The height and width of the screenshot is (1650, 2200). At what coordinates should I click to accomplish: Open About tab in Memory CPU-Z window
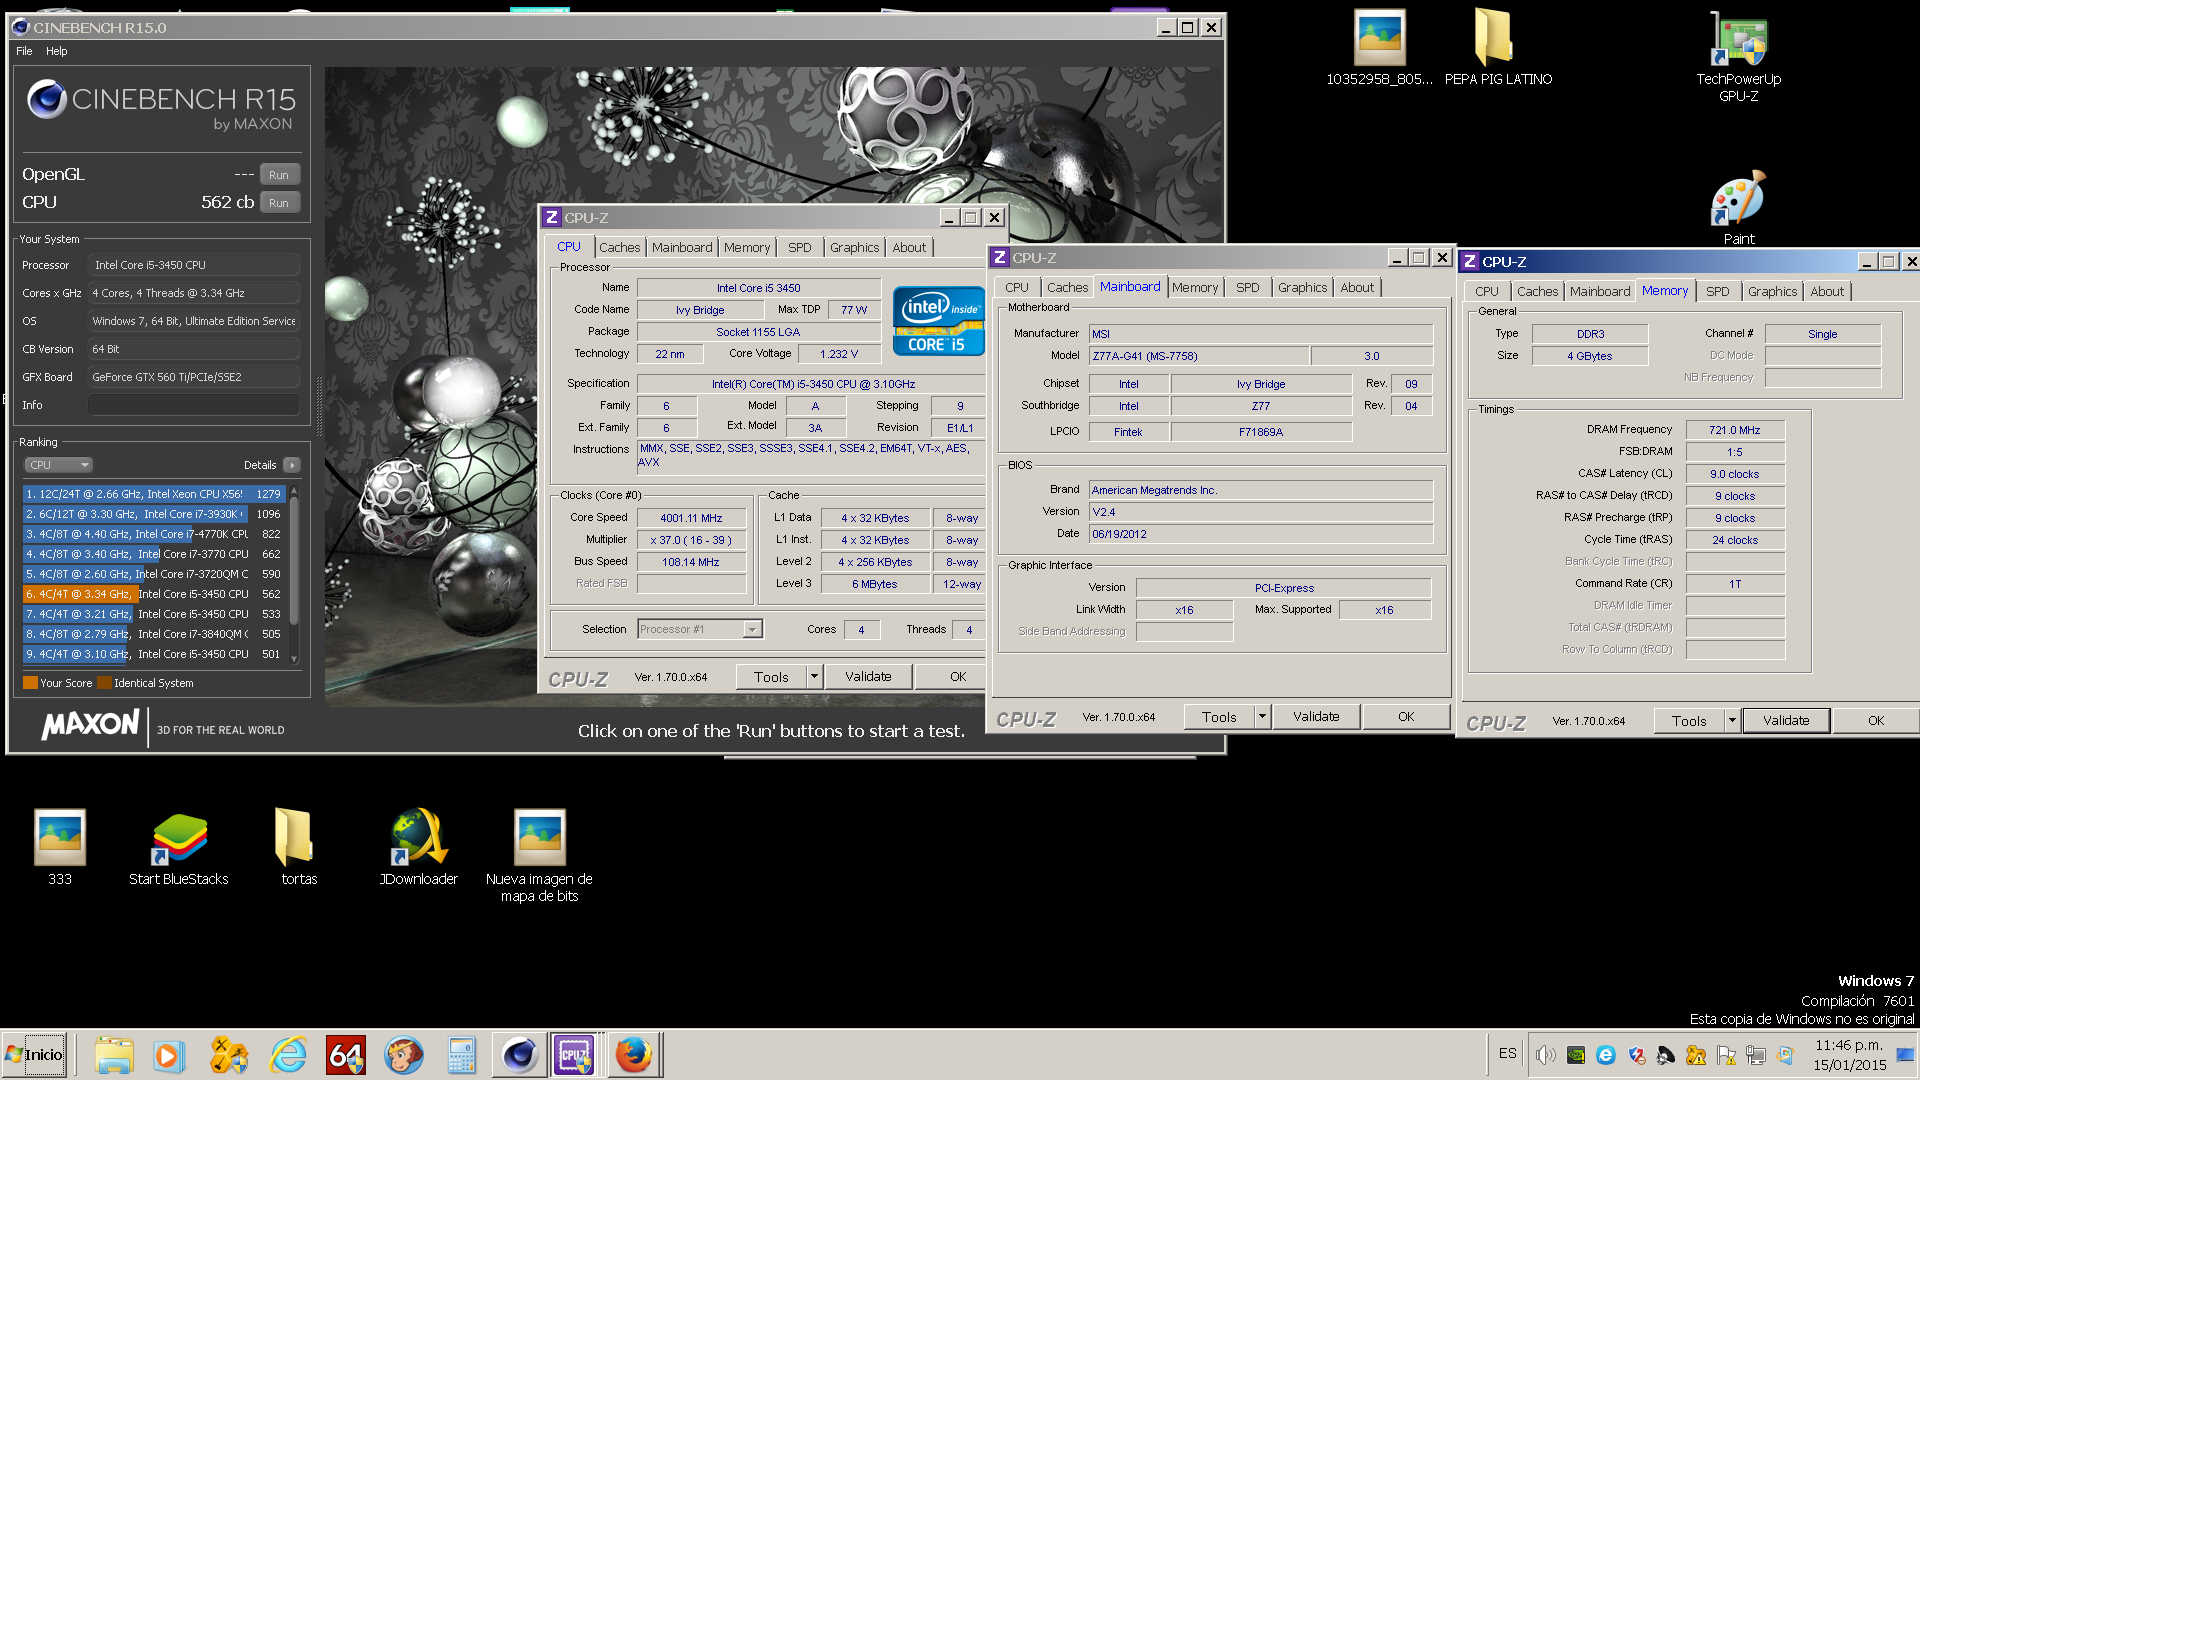[1827, 292]
